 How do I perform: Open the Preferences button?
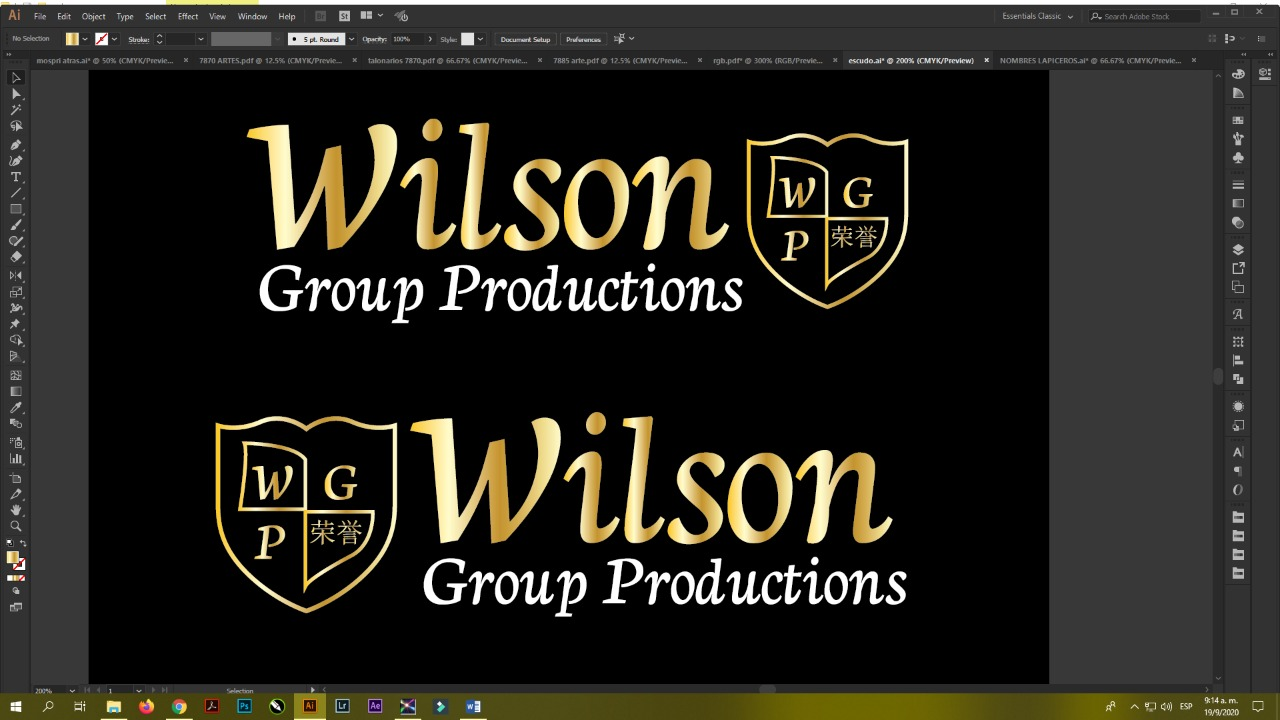583,39
